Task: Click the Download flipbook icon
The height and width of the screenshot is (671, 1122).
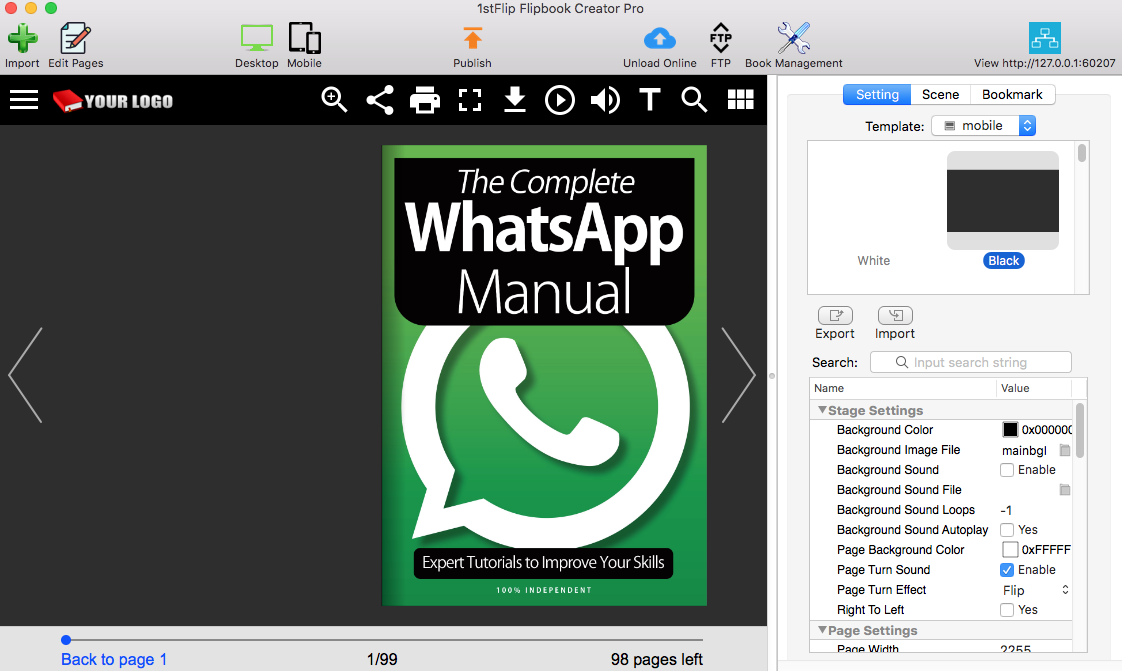Action: [x=514, y=100]
